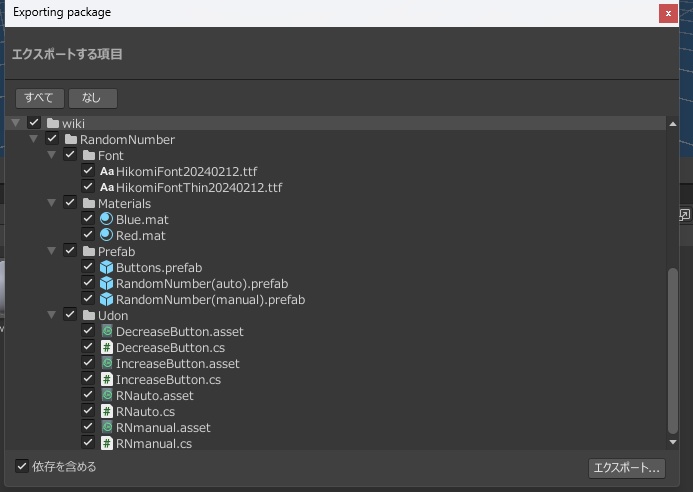This screenshot has width=693, height=492.
Task: Click the なし (None) button
Action: tap(93, 98)
